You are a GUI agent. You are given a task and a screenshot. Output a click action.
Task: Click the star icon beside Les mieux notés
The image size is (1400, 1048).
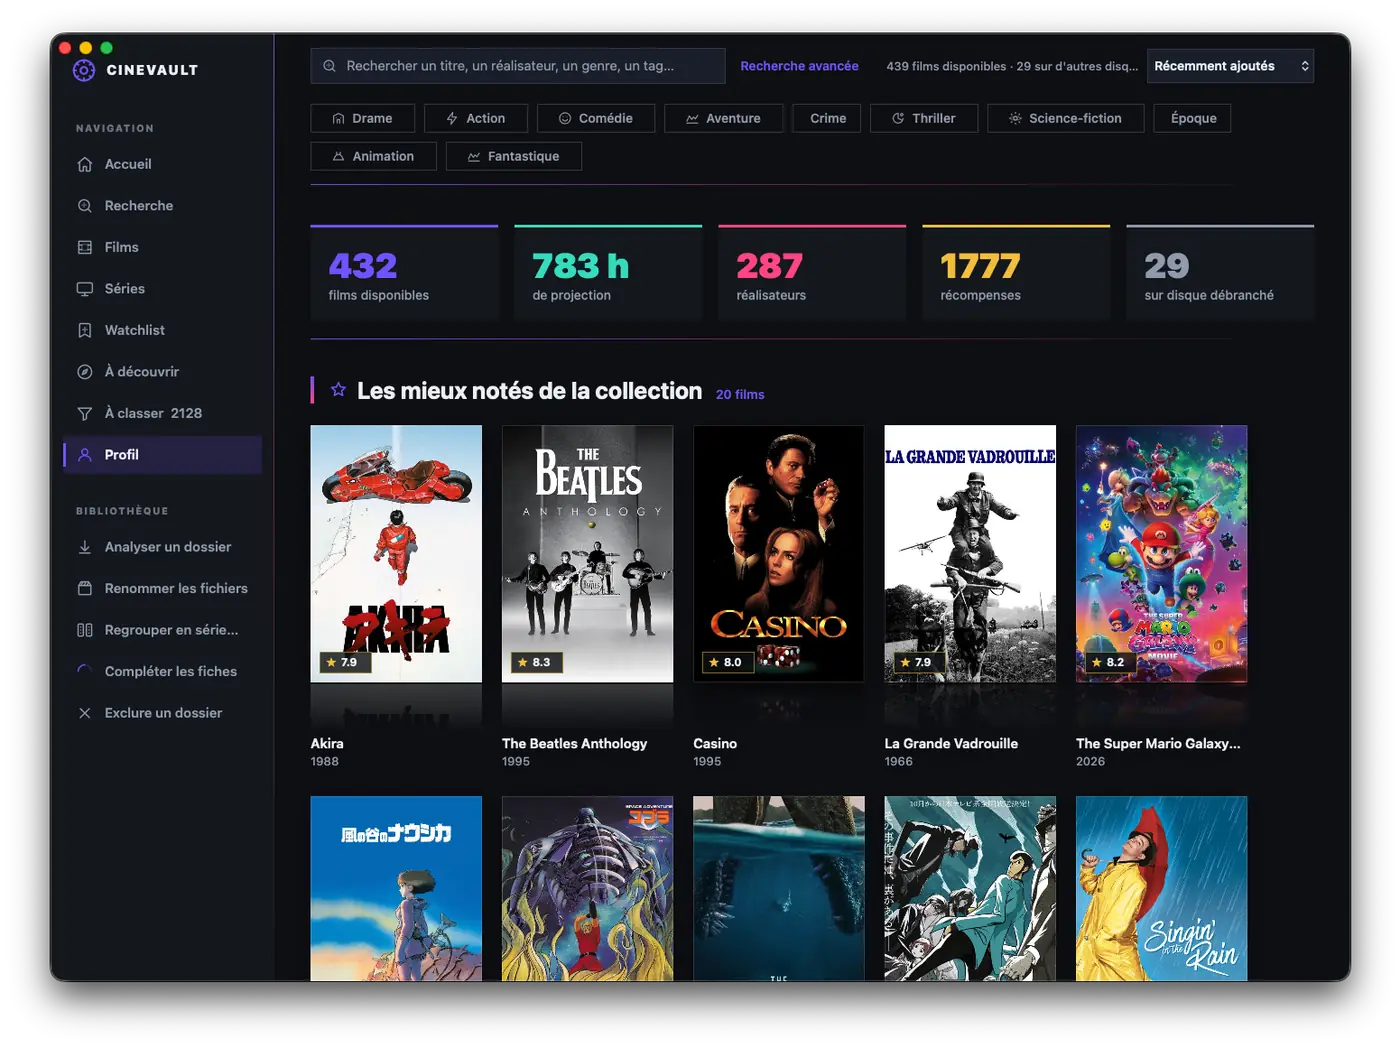[x=339, y=390]
